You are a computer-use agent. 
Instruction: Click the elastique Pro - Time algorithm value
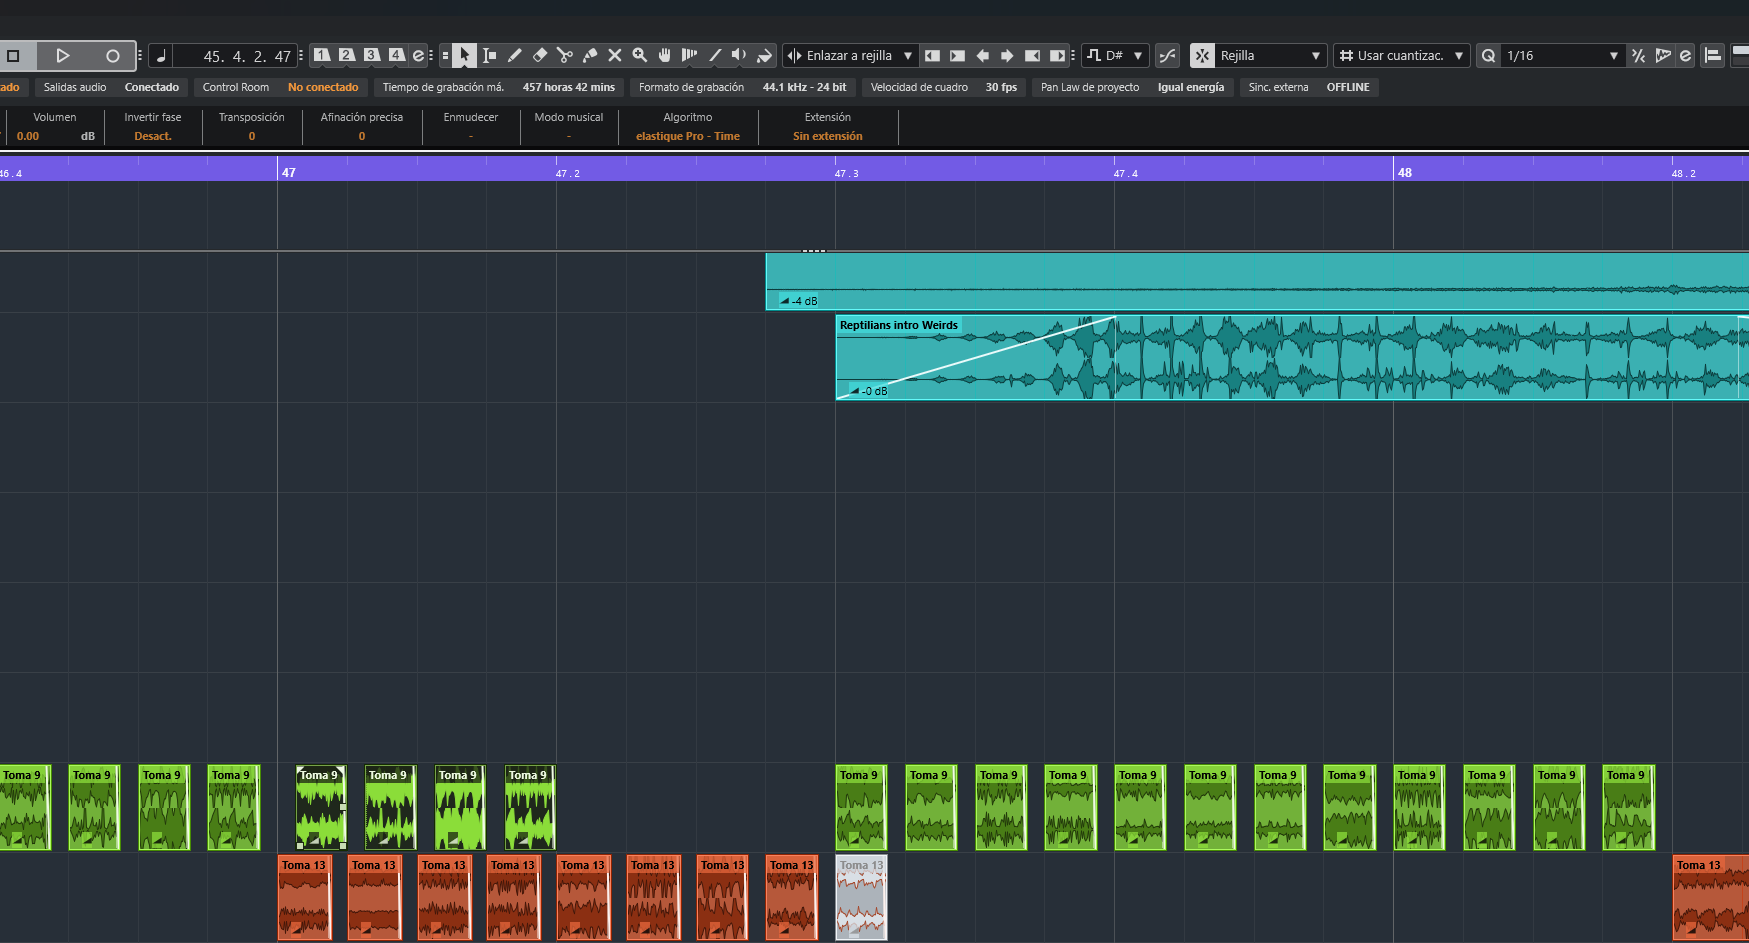(688, 136)
